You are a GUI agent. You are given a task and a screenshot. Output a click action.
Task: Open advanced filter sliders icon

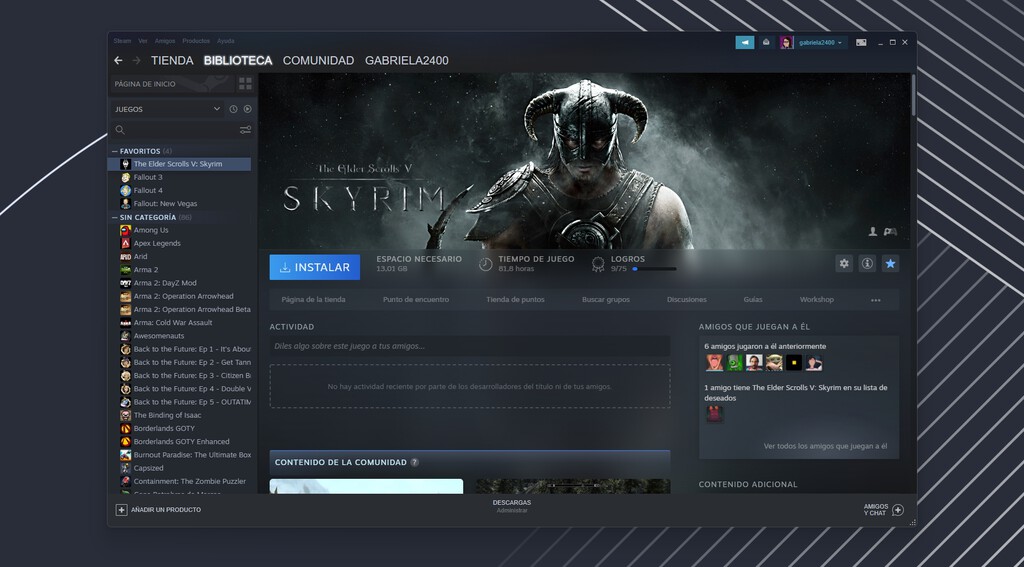245,130
